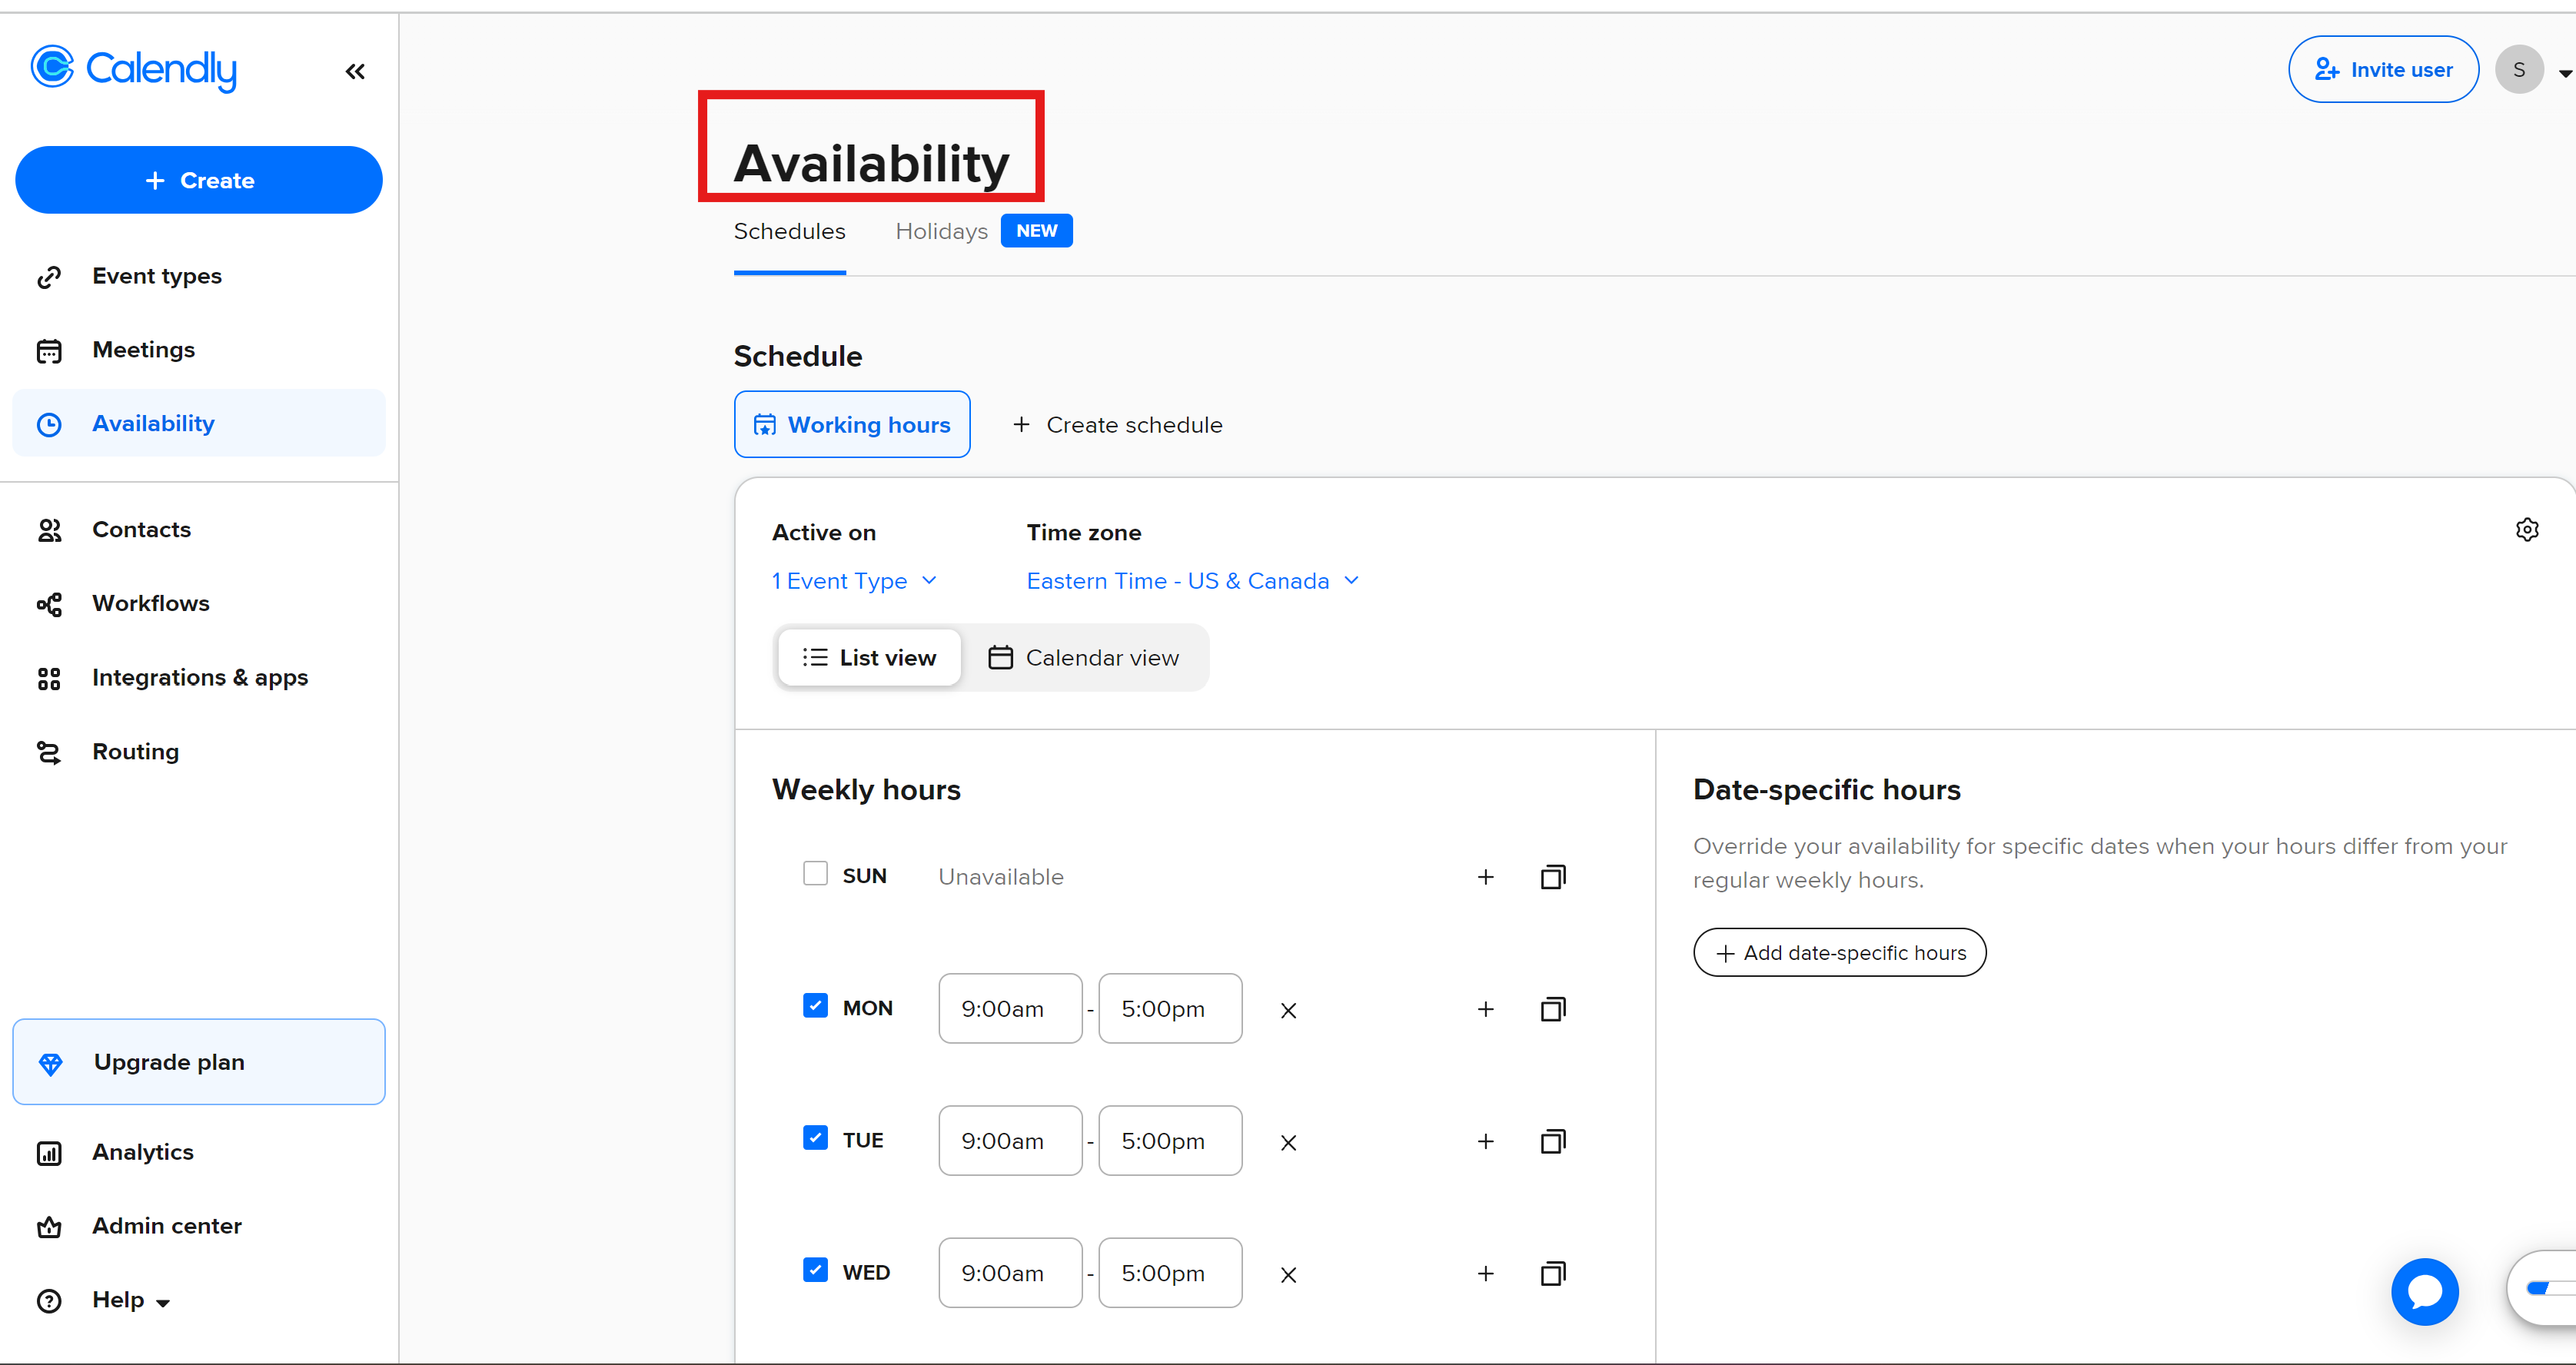Collapse the sidebar with double-chevron icon
This screenshot has width=2576, height=1365.
355,71
